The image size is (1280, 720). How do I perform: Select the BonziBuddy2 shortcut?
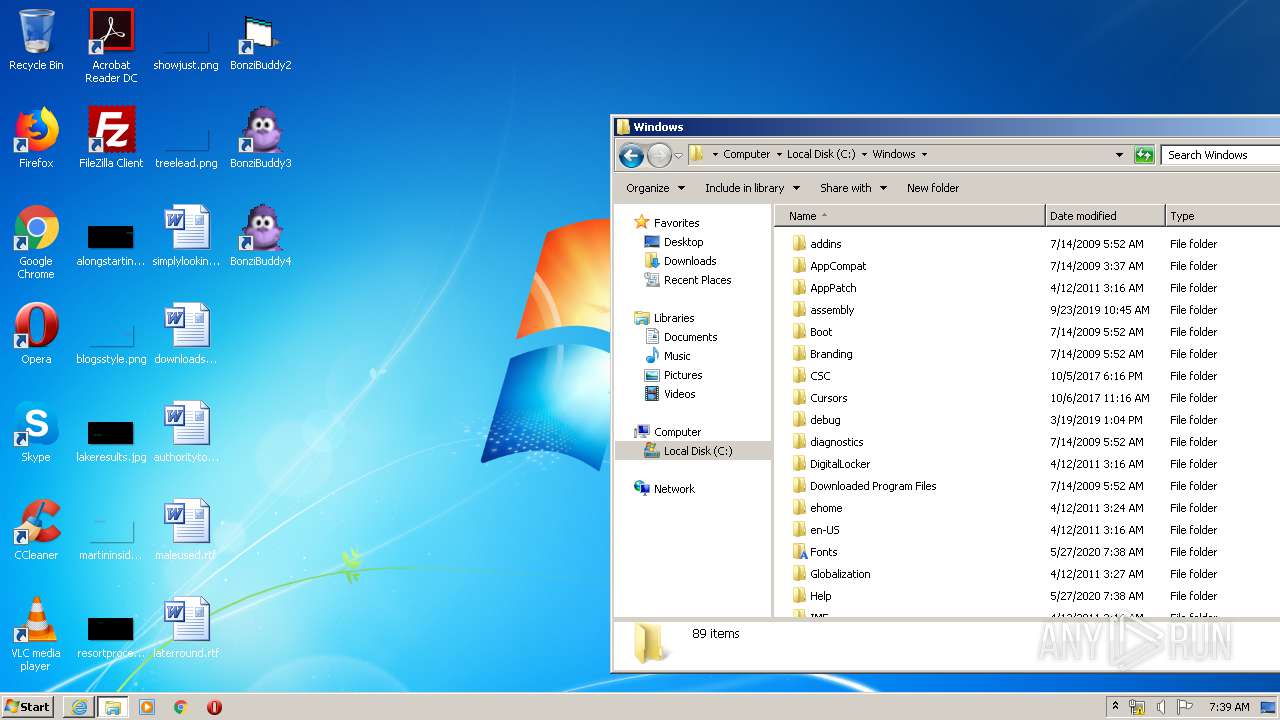(x=260, y=40)
